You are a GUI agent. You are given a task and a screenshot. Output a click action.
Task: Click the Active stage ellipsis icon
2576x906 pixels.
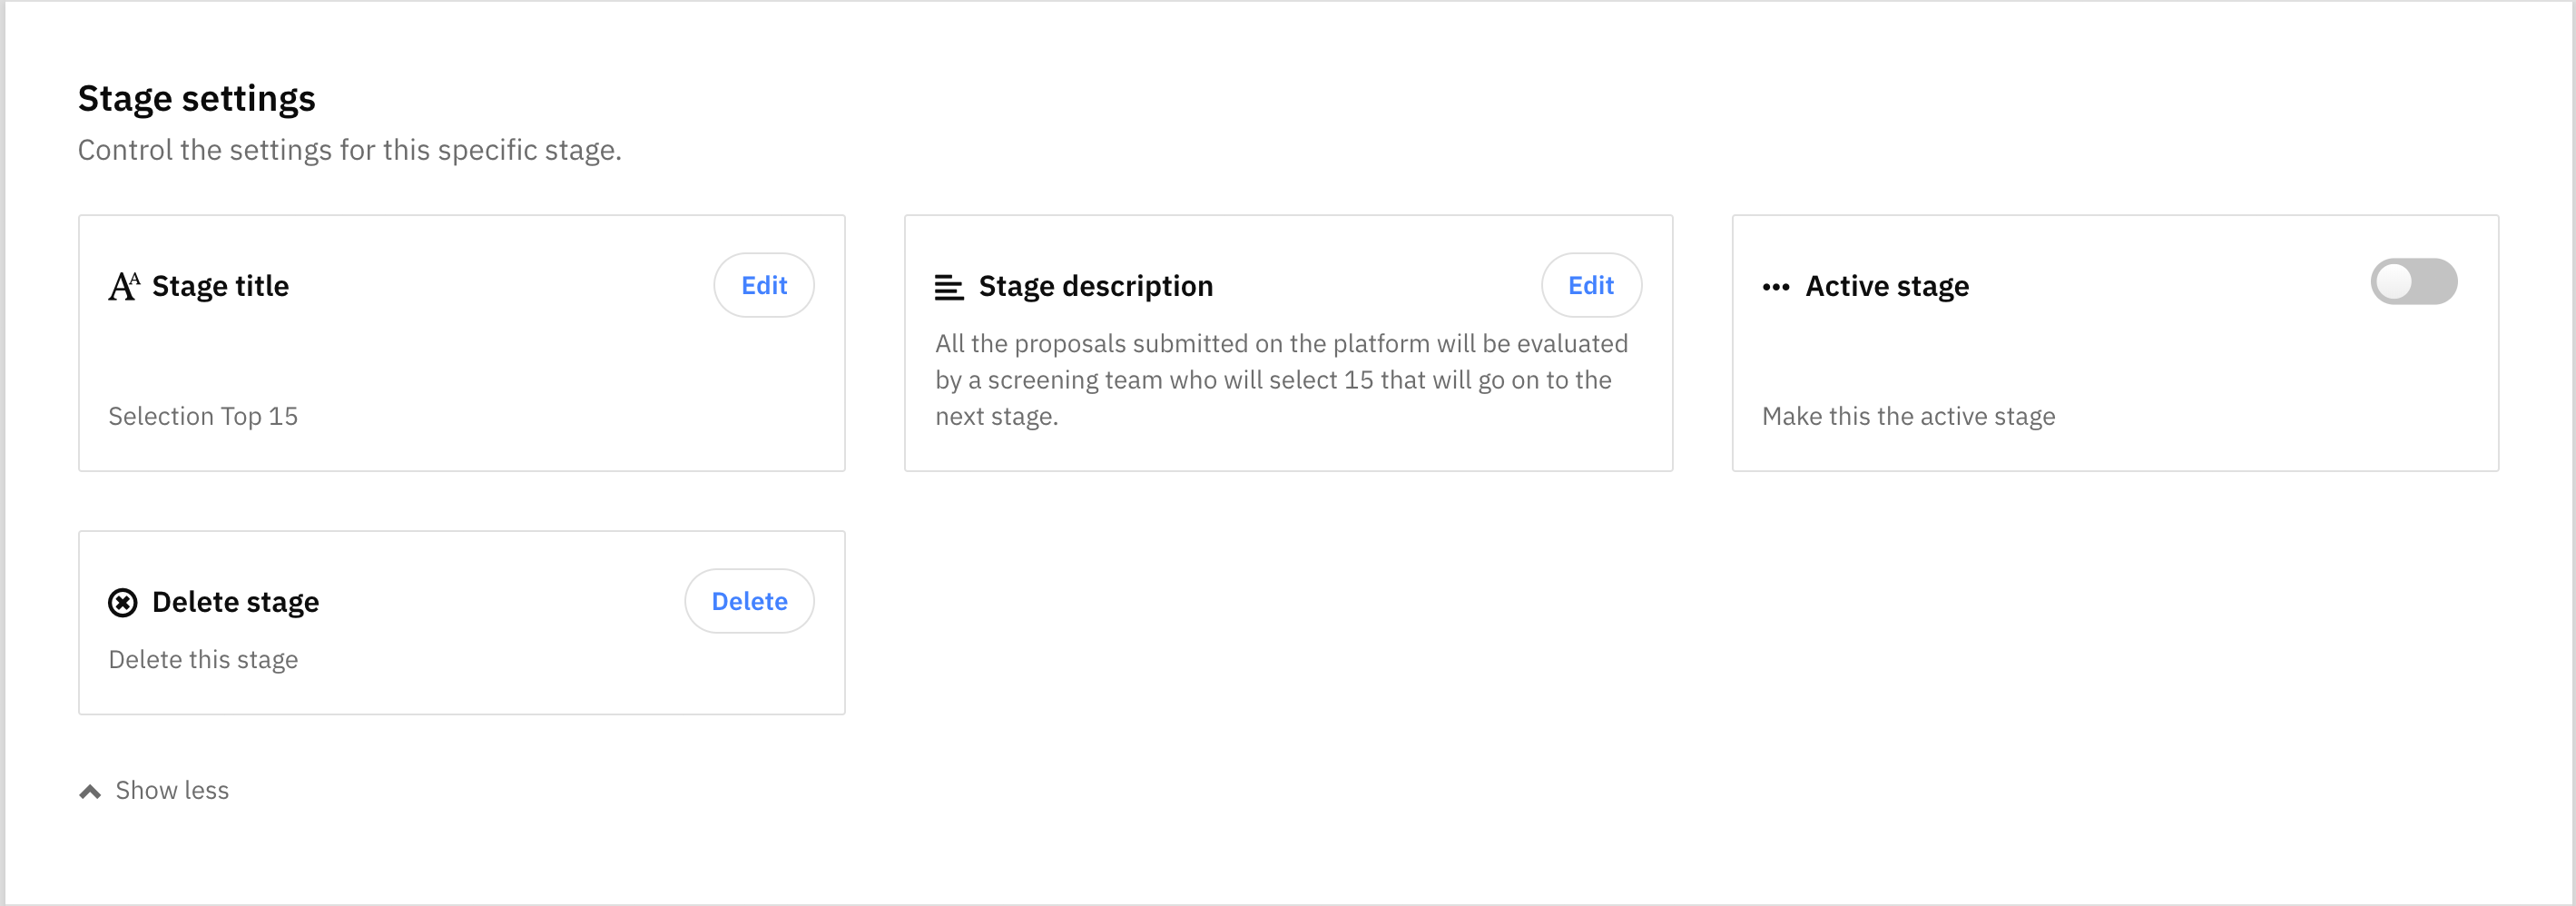click(x=1776, y=287)
